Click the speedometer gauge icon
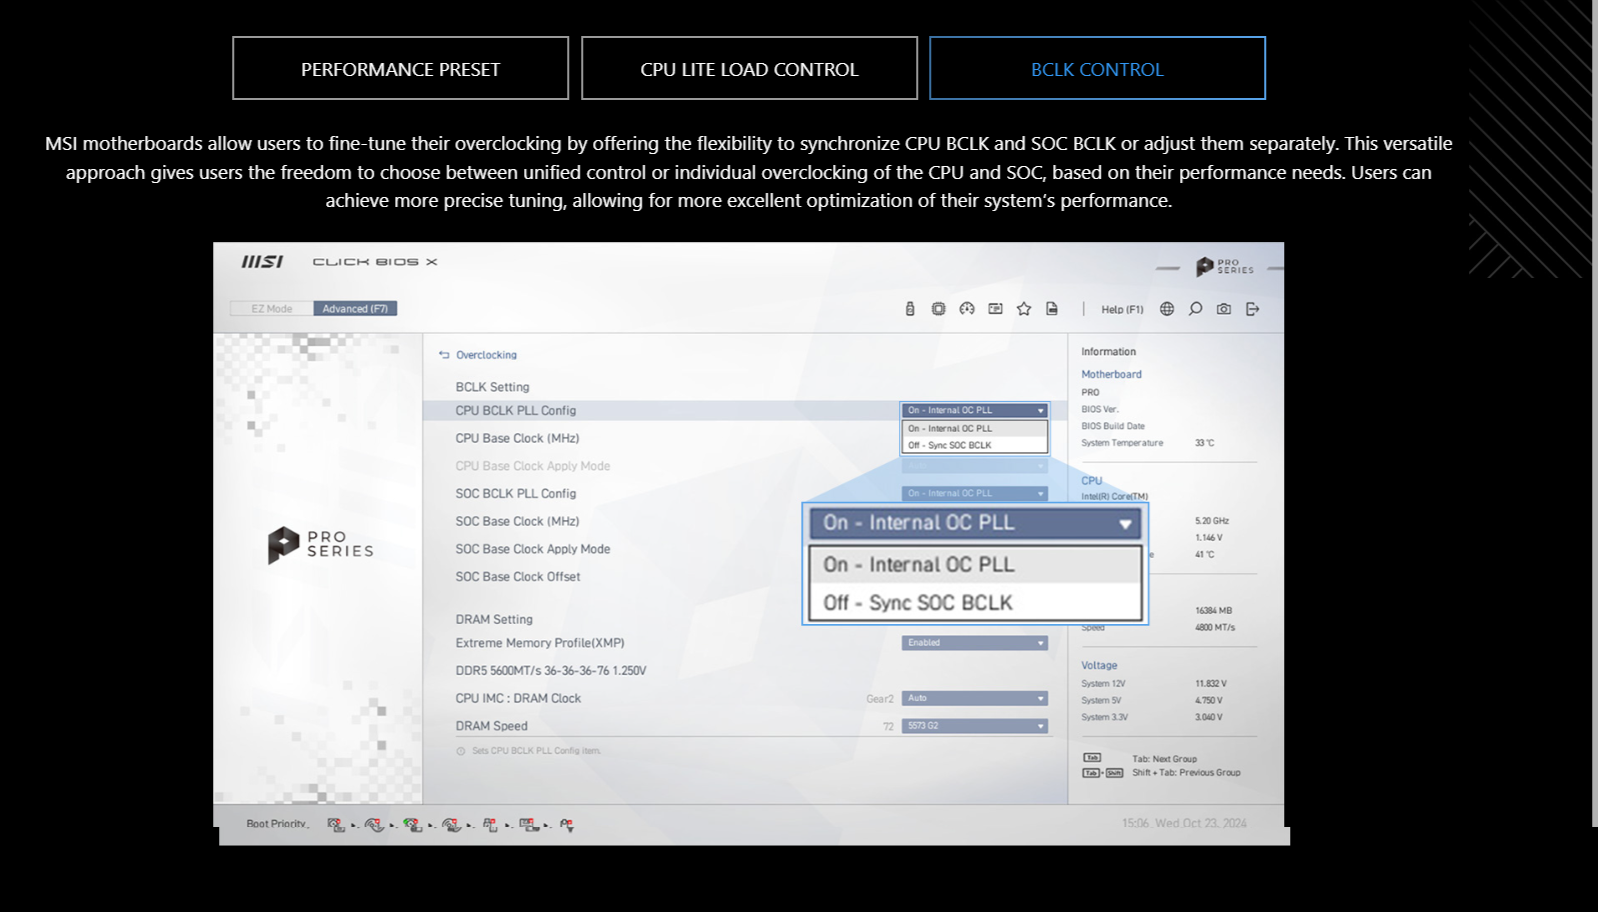Viewport: 1598px width, 912px height. point(967,309)
